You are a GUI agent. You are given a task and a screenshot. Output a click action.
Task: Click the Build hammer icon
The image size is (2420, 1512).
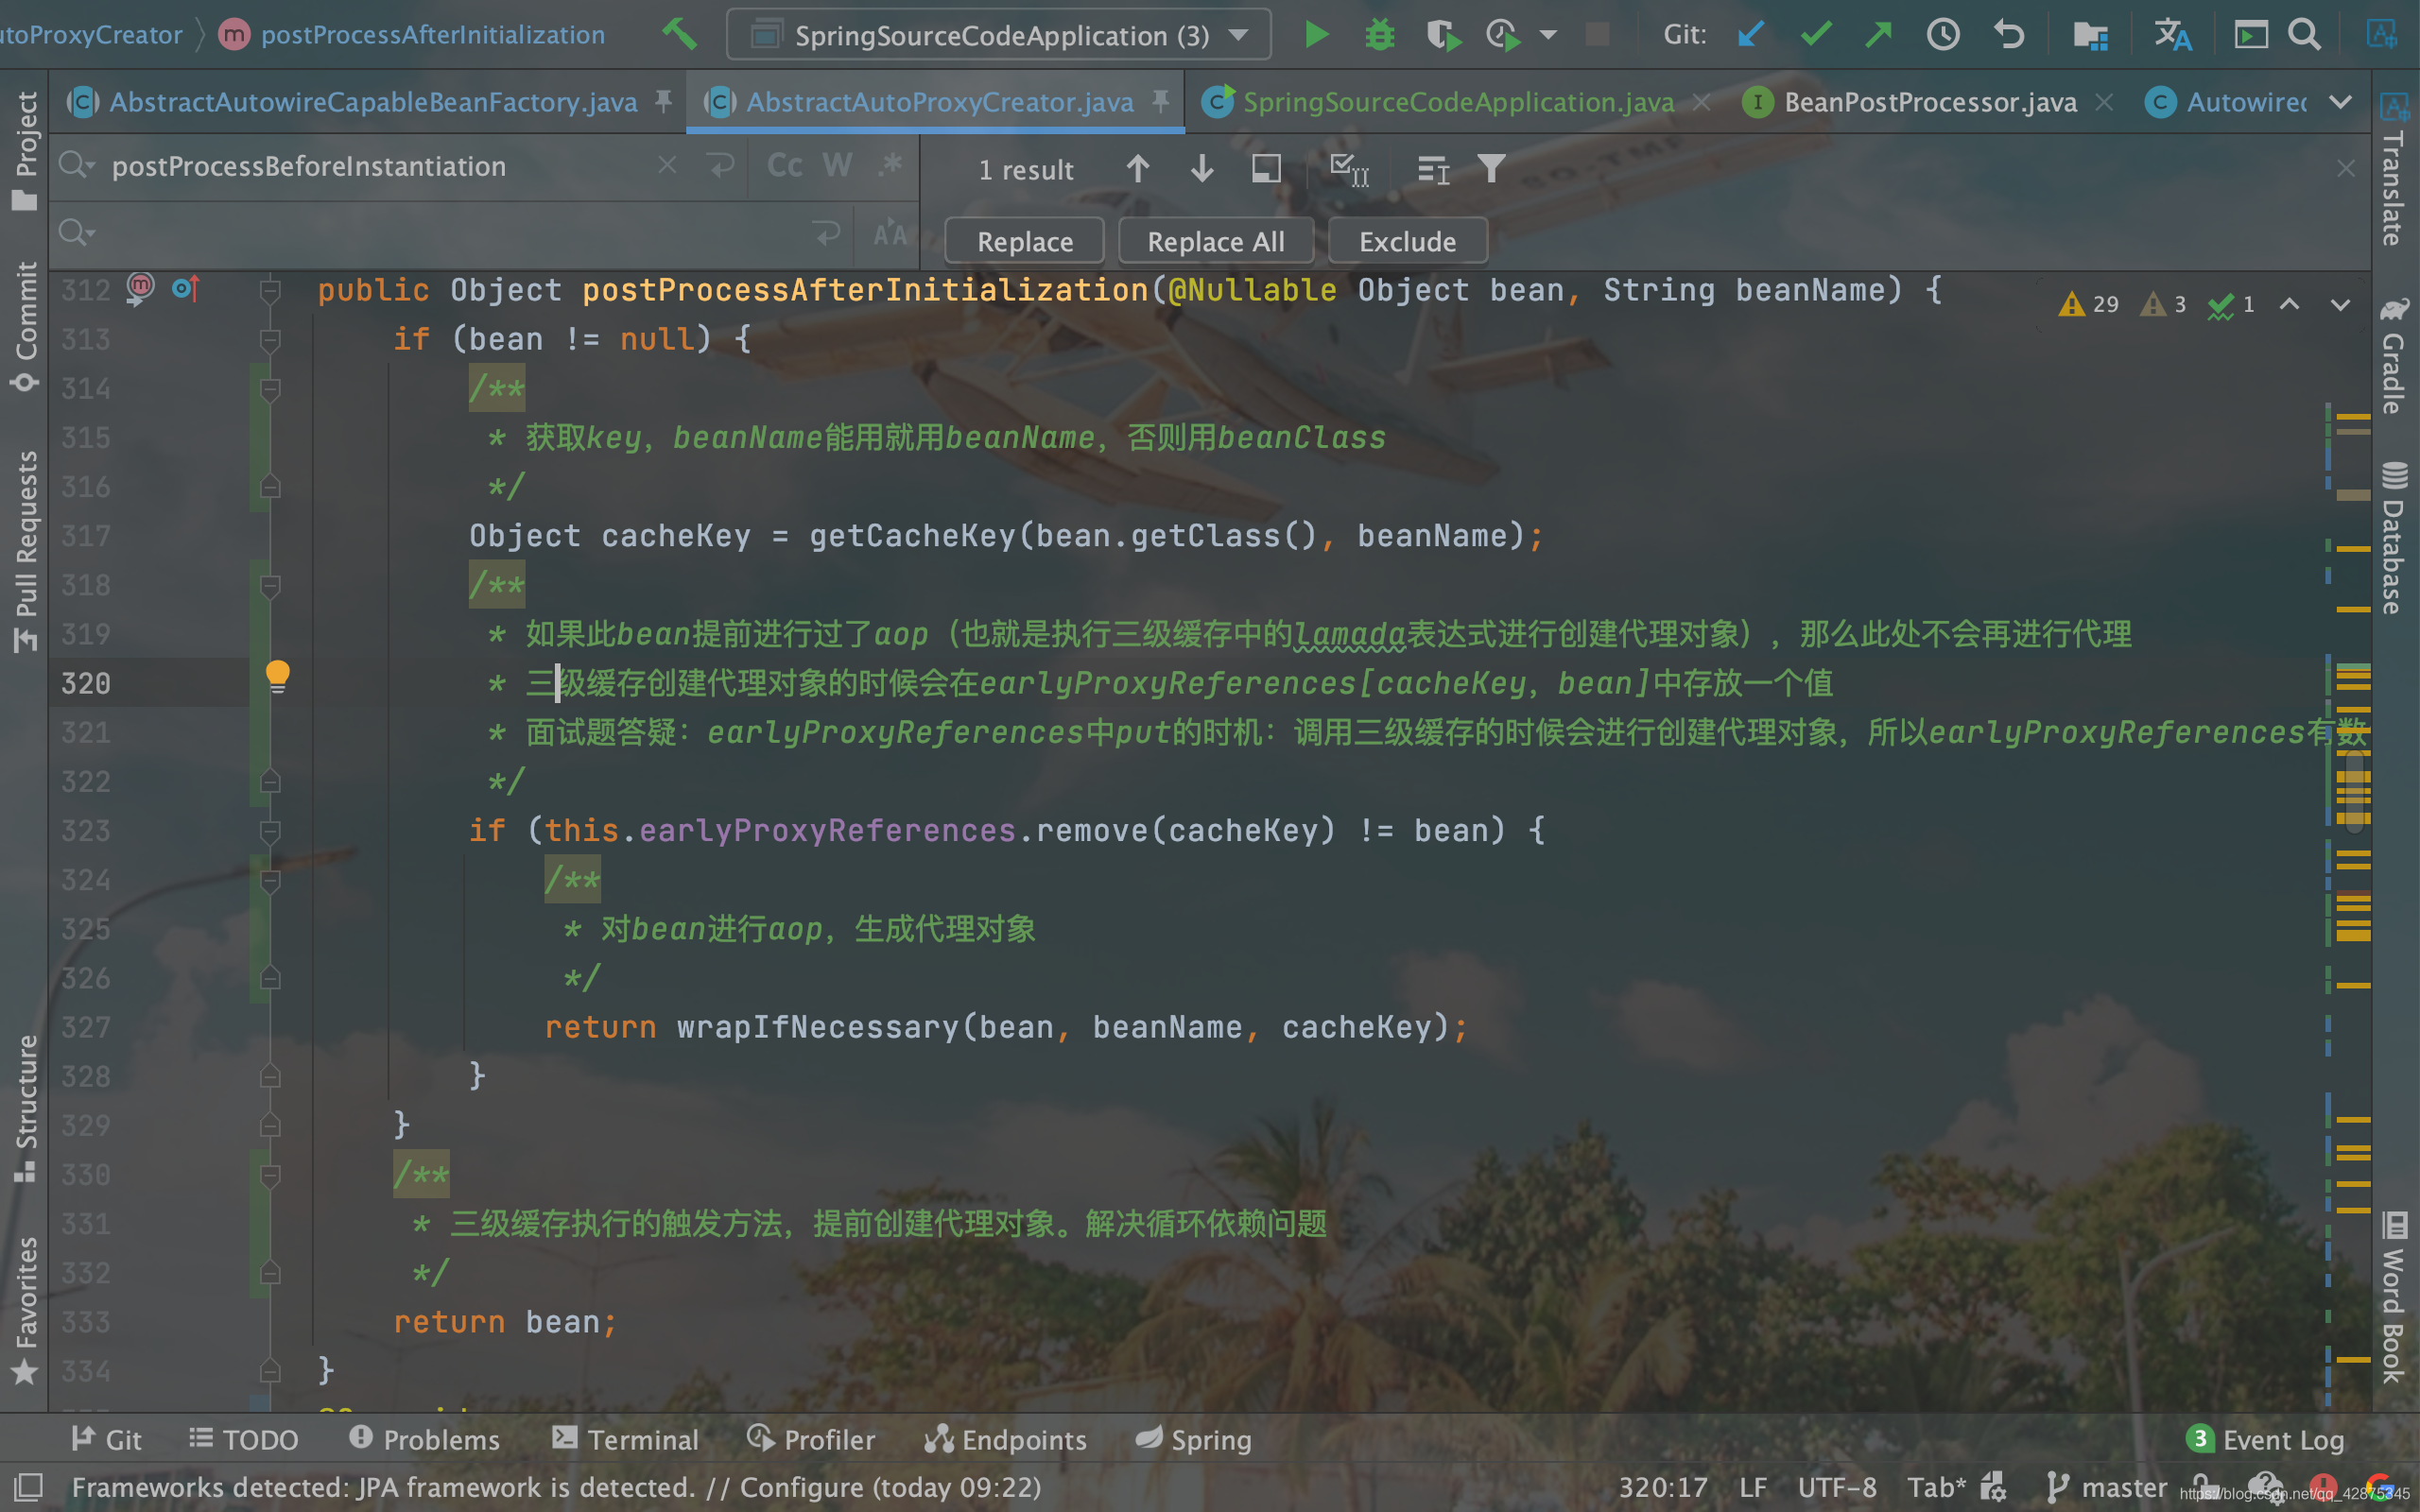click(x=679, y=34)
